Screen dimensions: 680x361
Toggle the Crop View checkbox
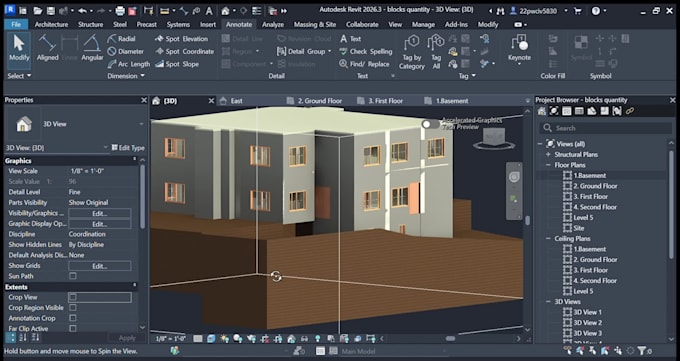tap(73, 297)
